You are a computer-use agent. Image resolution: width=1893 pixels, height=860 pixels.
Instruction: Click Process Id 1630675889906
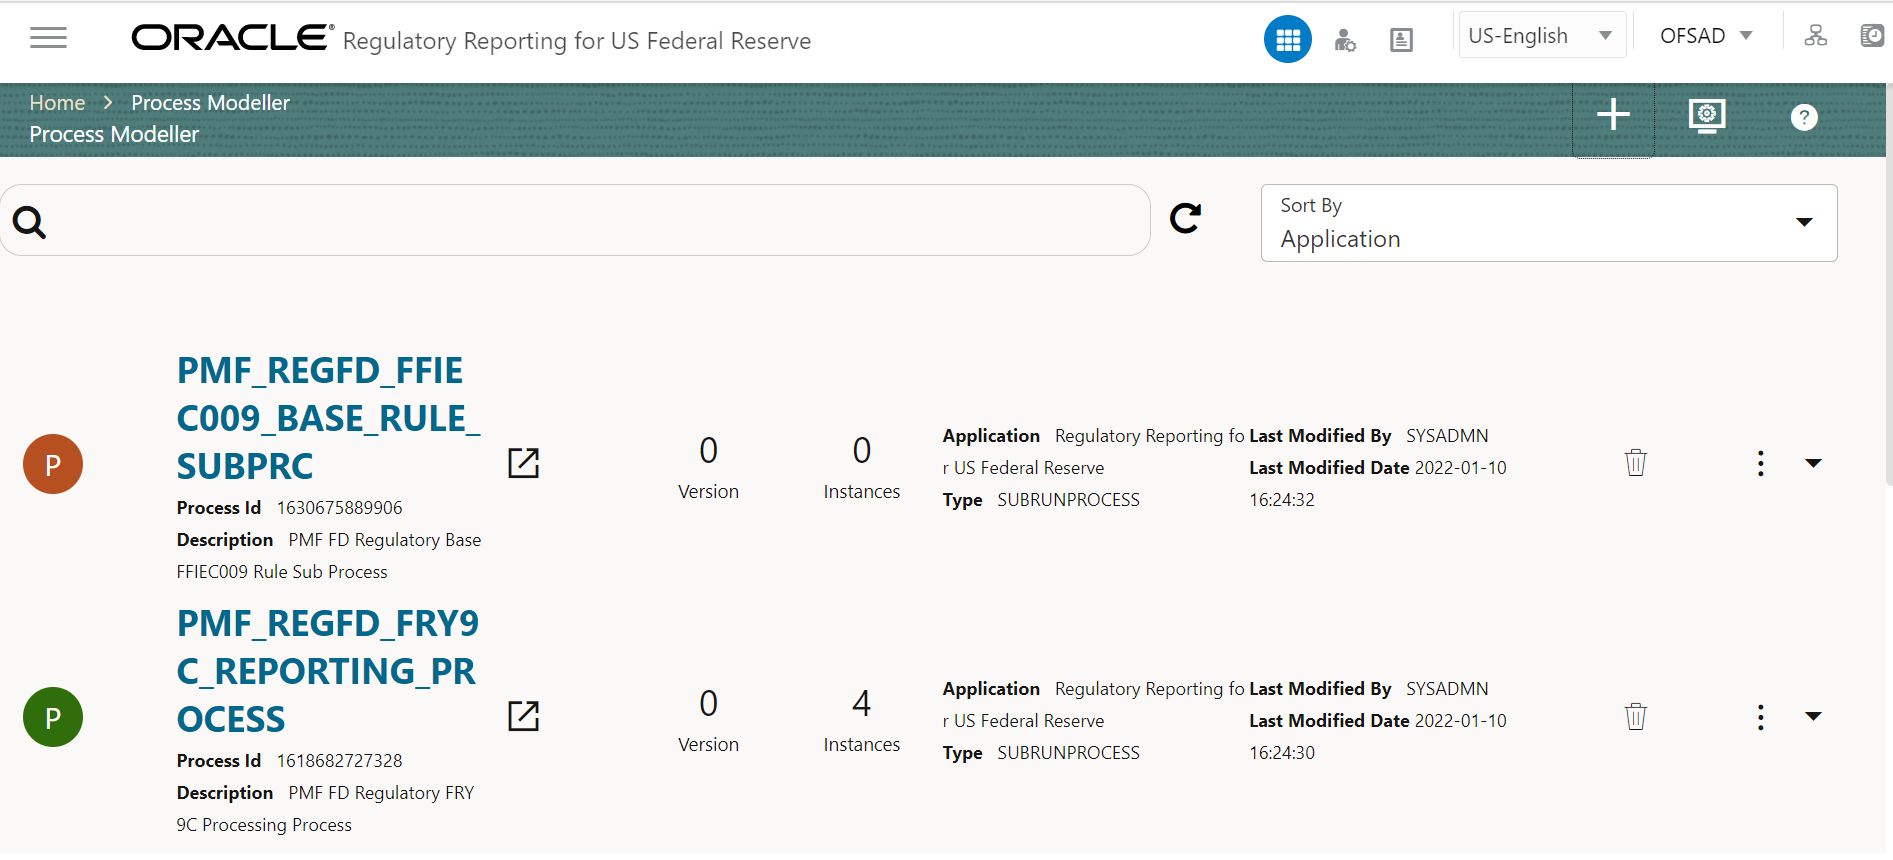[339, 508]
